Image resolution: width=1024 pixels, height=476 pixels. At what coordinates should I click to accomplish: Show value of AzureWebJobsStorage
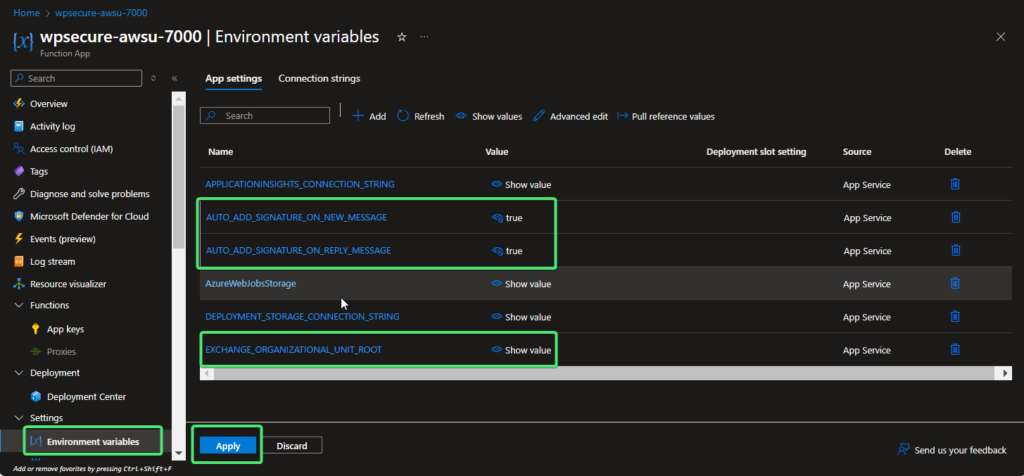coord(521,284)
